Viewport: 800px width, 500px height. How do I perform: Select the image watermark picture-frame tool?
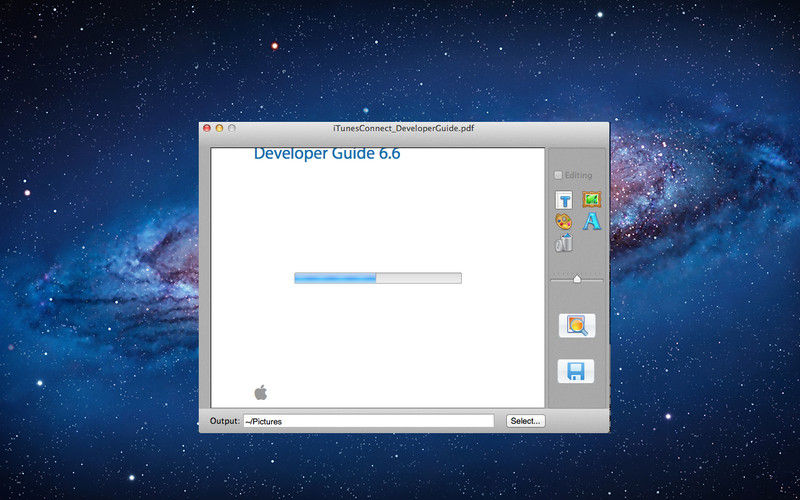(x=591, y=199)
